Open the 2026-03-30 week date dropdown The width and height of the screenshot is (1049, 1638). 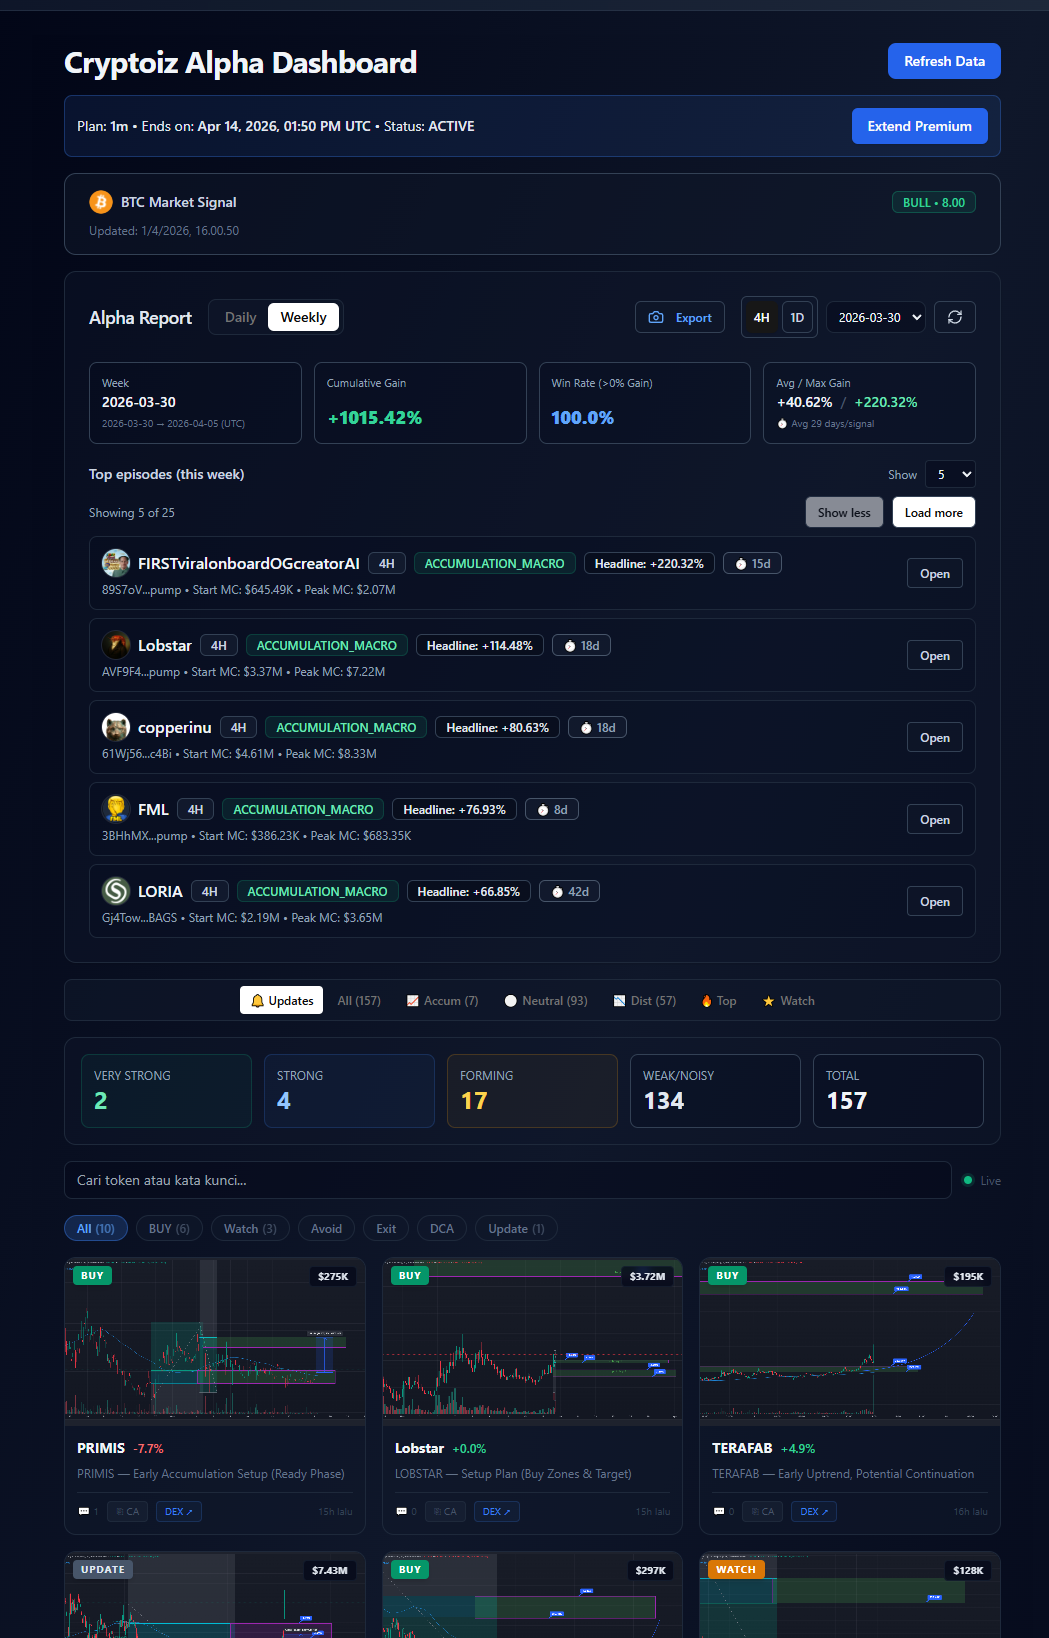click(876, 317)
